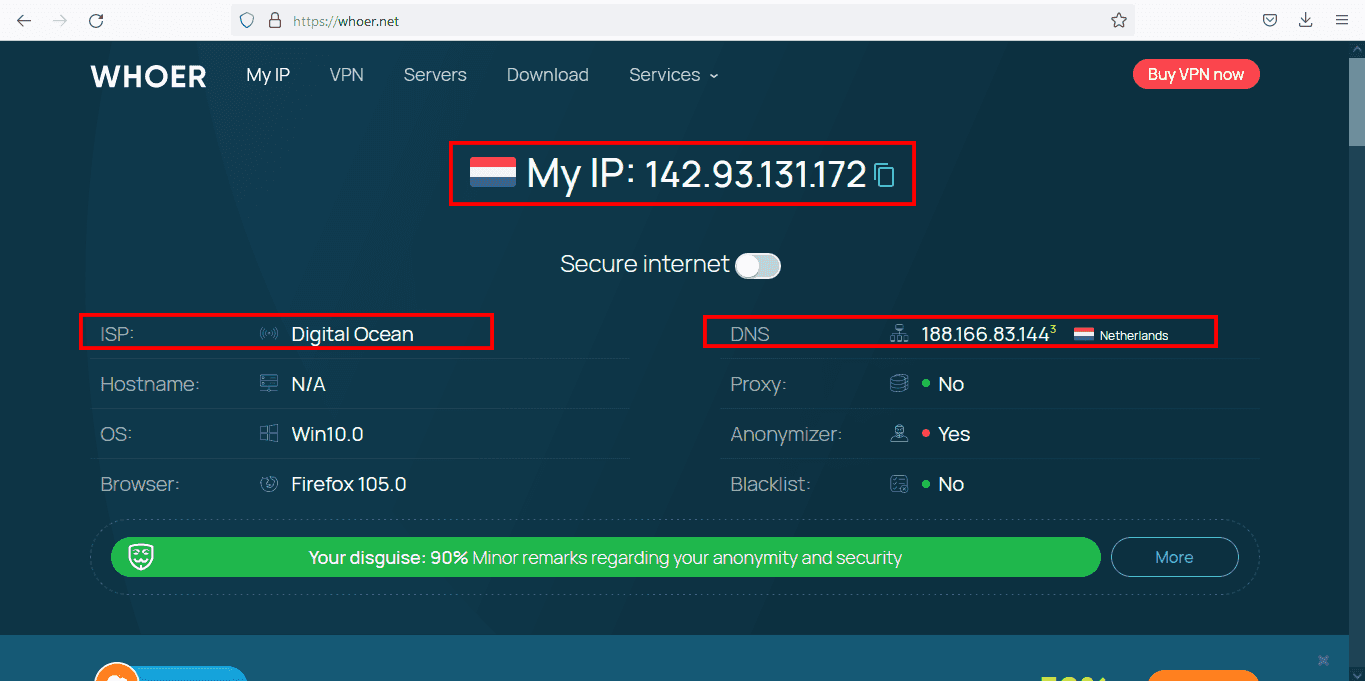
Task: Dismiss the bottom banner close icon
Action: tap(1323, 660)
